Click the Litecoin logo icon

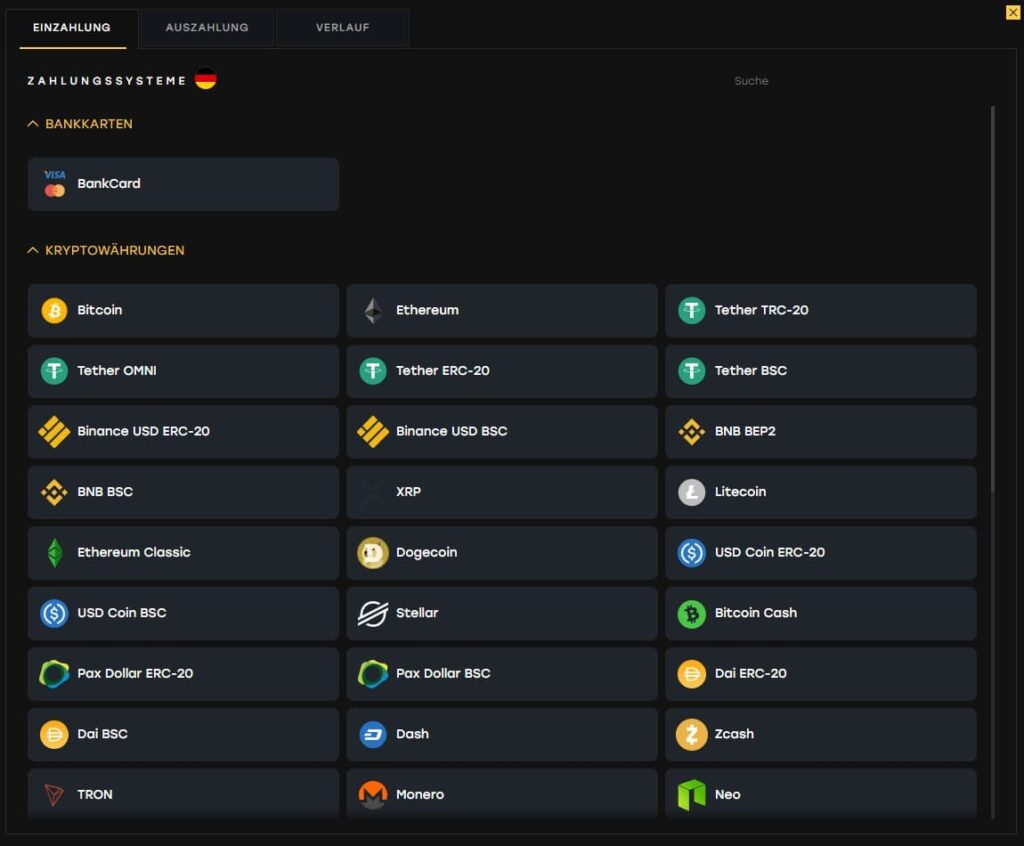pos(691,492)
